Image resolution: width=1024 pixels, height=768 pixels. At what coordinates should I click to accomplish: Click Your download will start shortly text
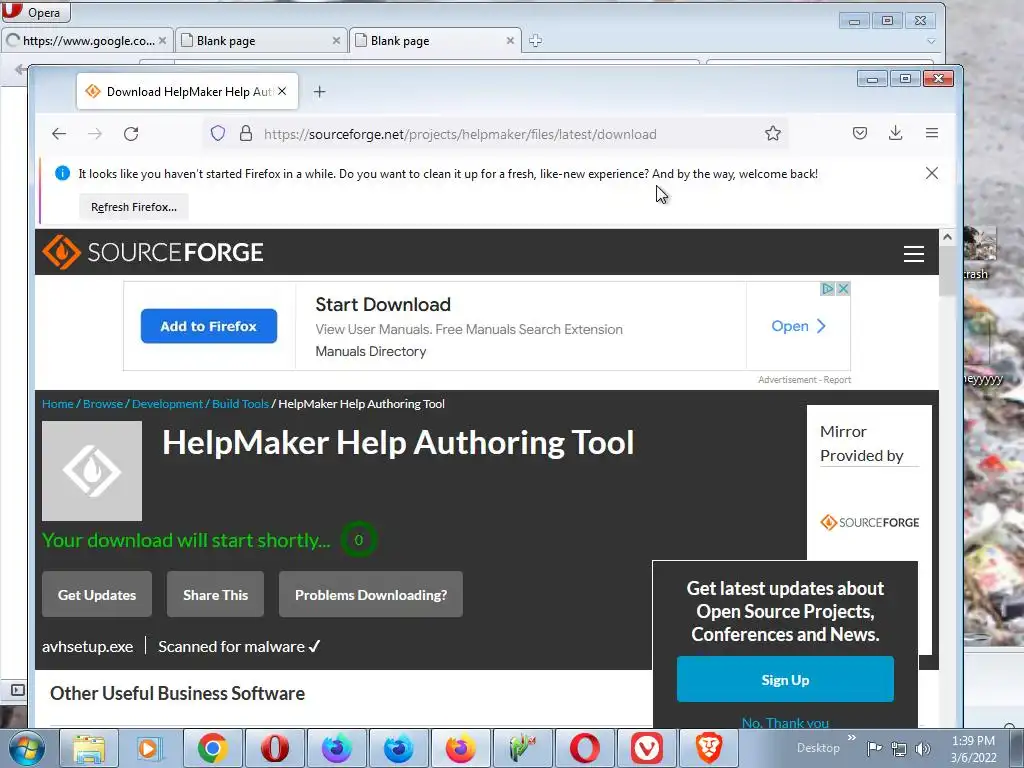pos(186,540)
